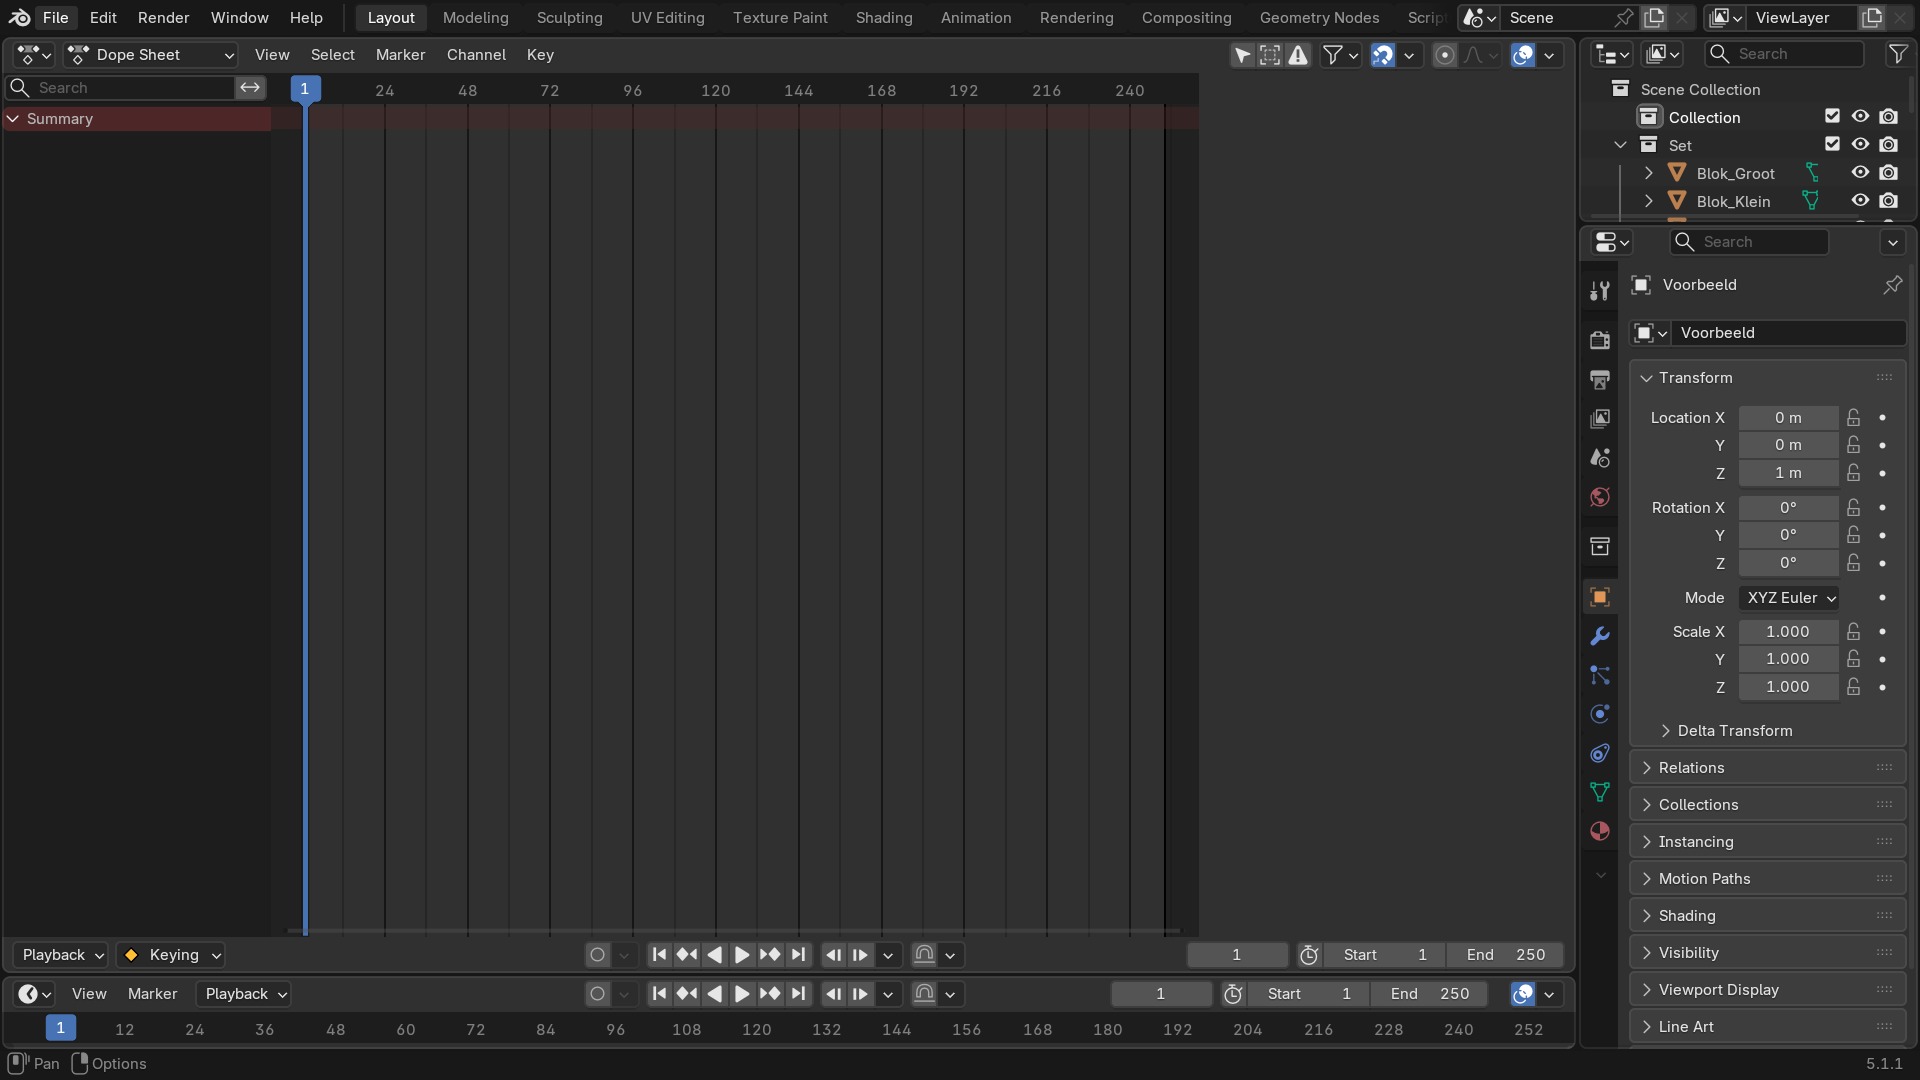This screenshot has width=1920, height=1080.
Task: Lock Location X transform
Action: coord(1854,418)
